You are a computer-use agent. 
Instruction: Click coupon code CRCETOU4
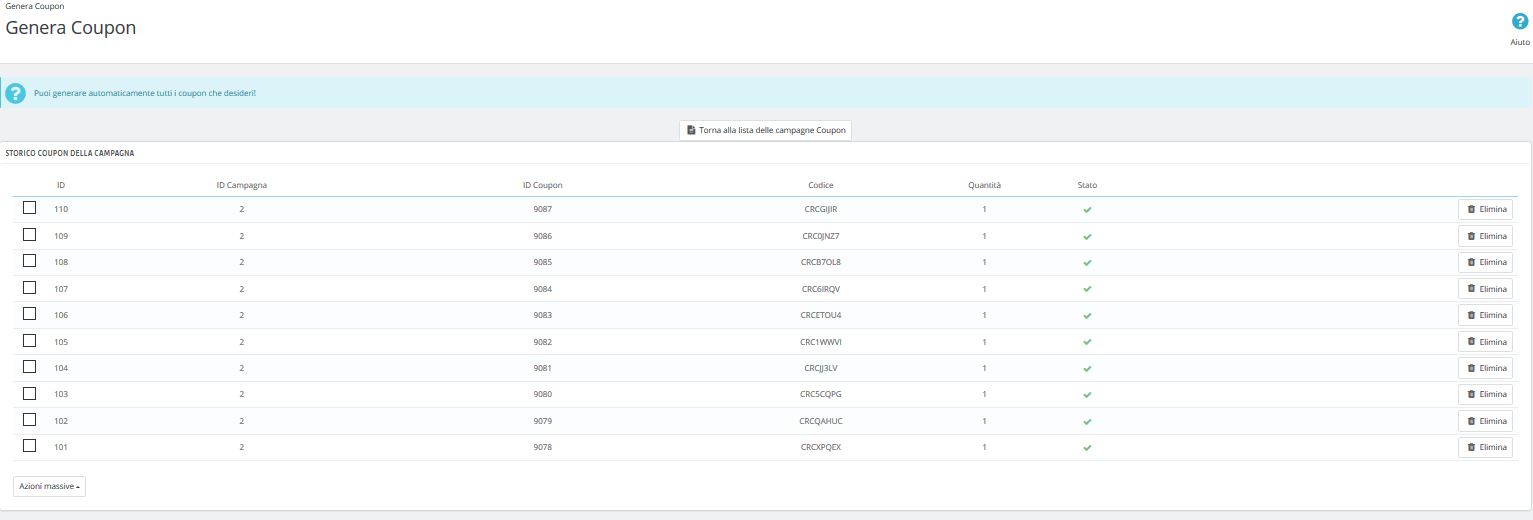821,315
